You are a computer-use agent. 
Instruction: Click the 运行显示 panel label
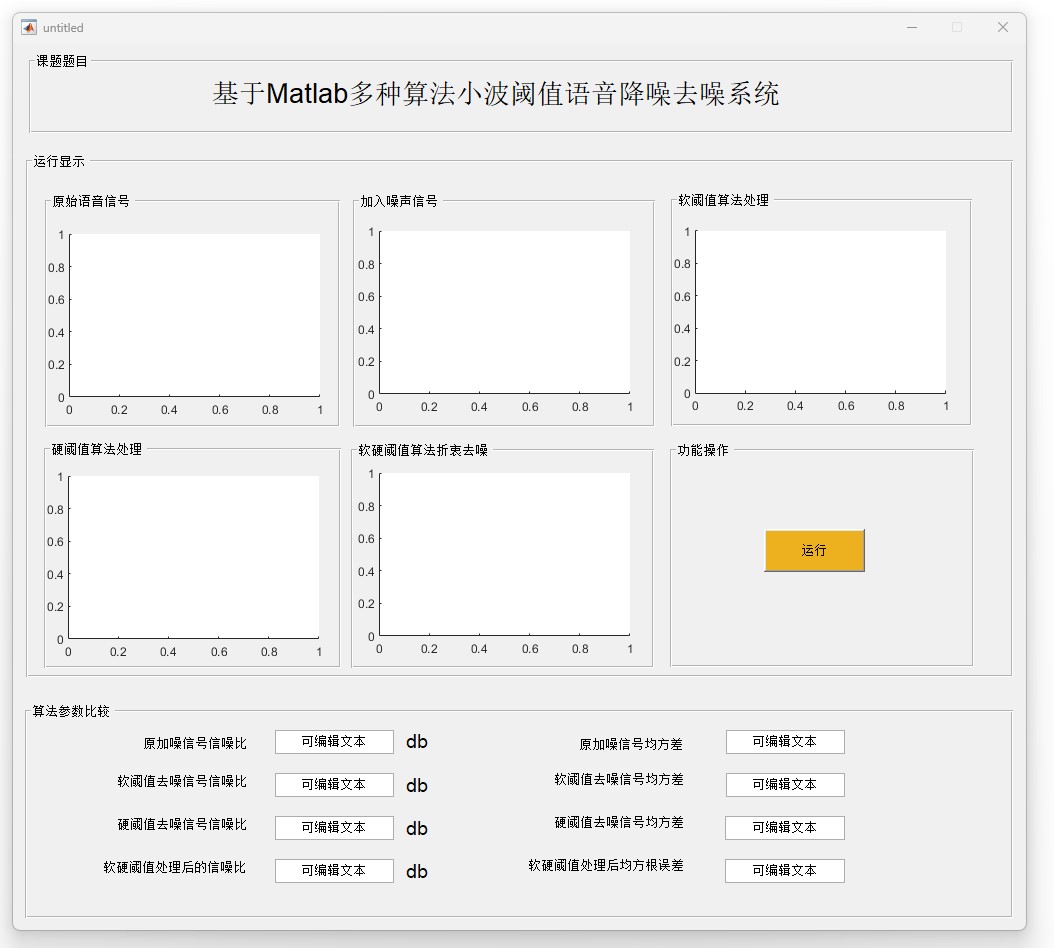pos(59,161)
